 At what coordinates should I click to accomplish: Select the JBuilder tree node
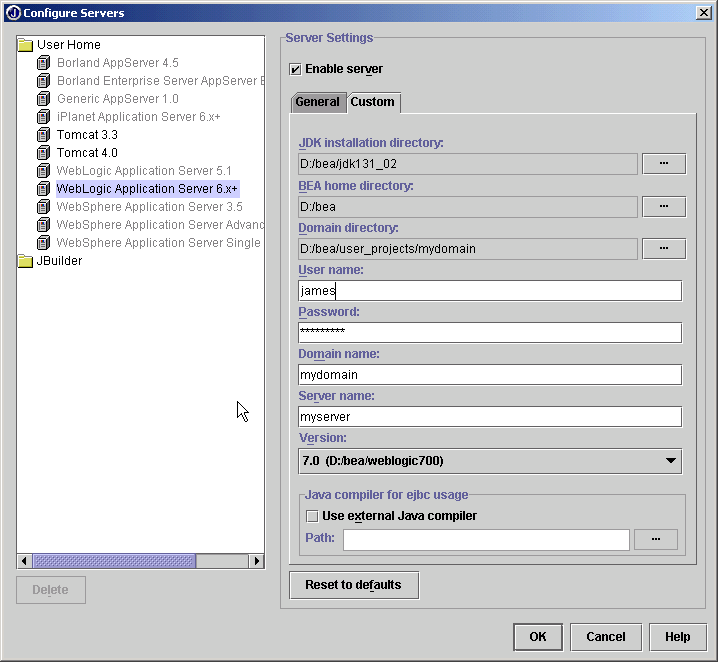pos(59,261)
